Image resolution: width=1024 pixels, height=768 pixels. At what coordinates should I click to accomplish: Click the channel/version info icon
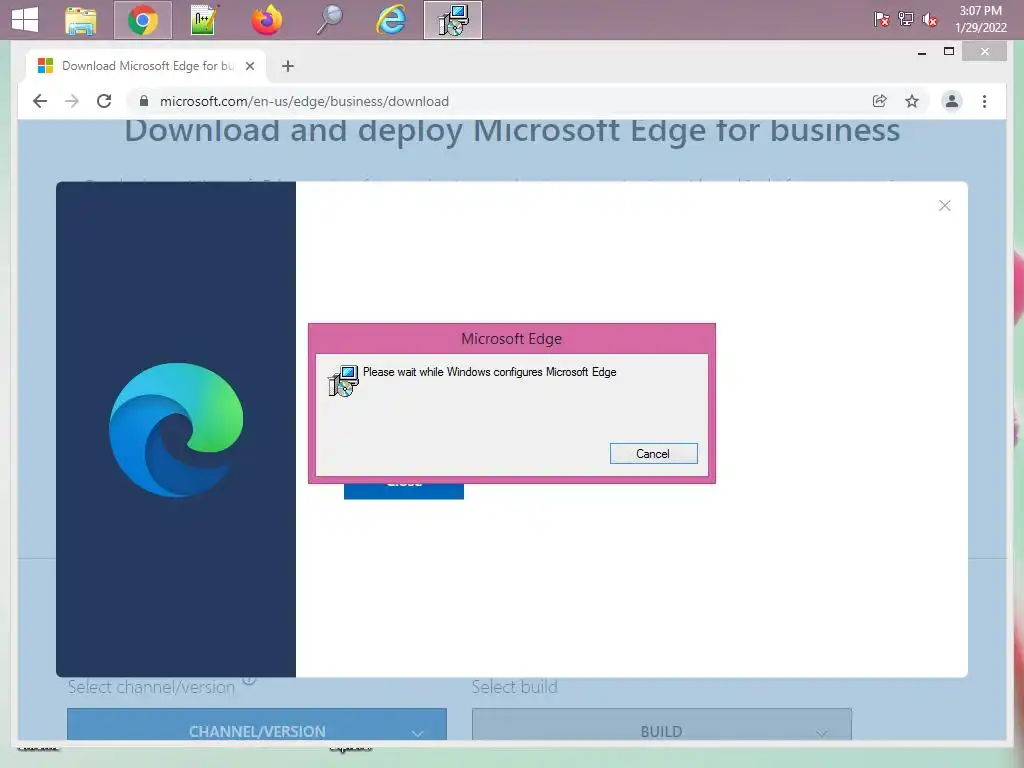[x=249, y=680]
